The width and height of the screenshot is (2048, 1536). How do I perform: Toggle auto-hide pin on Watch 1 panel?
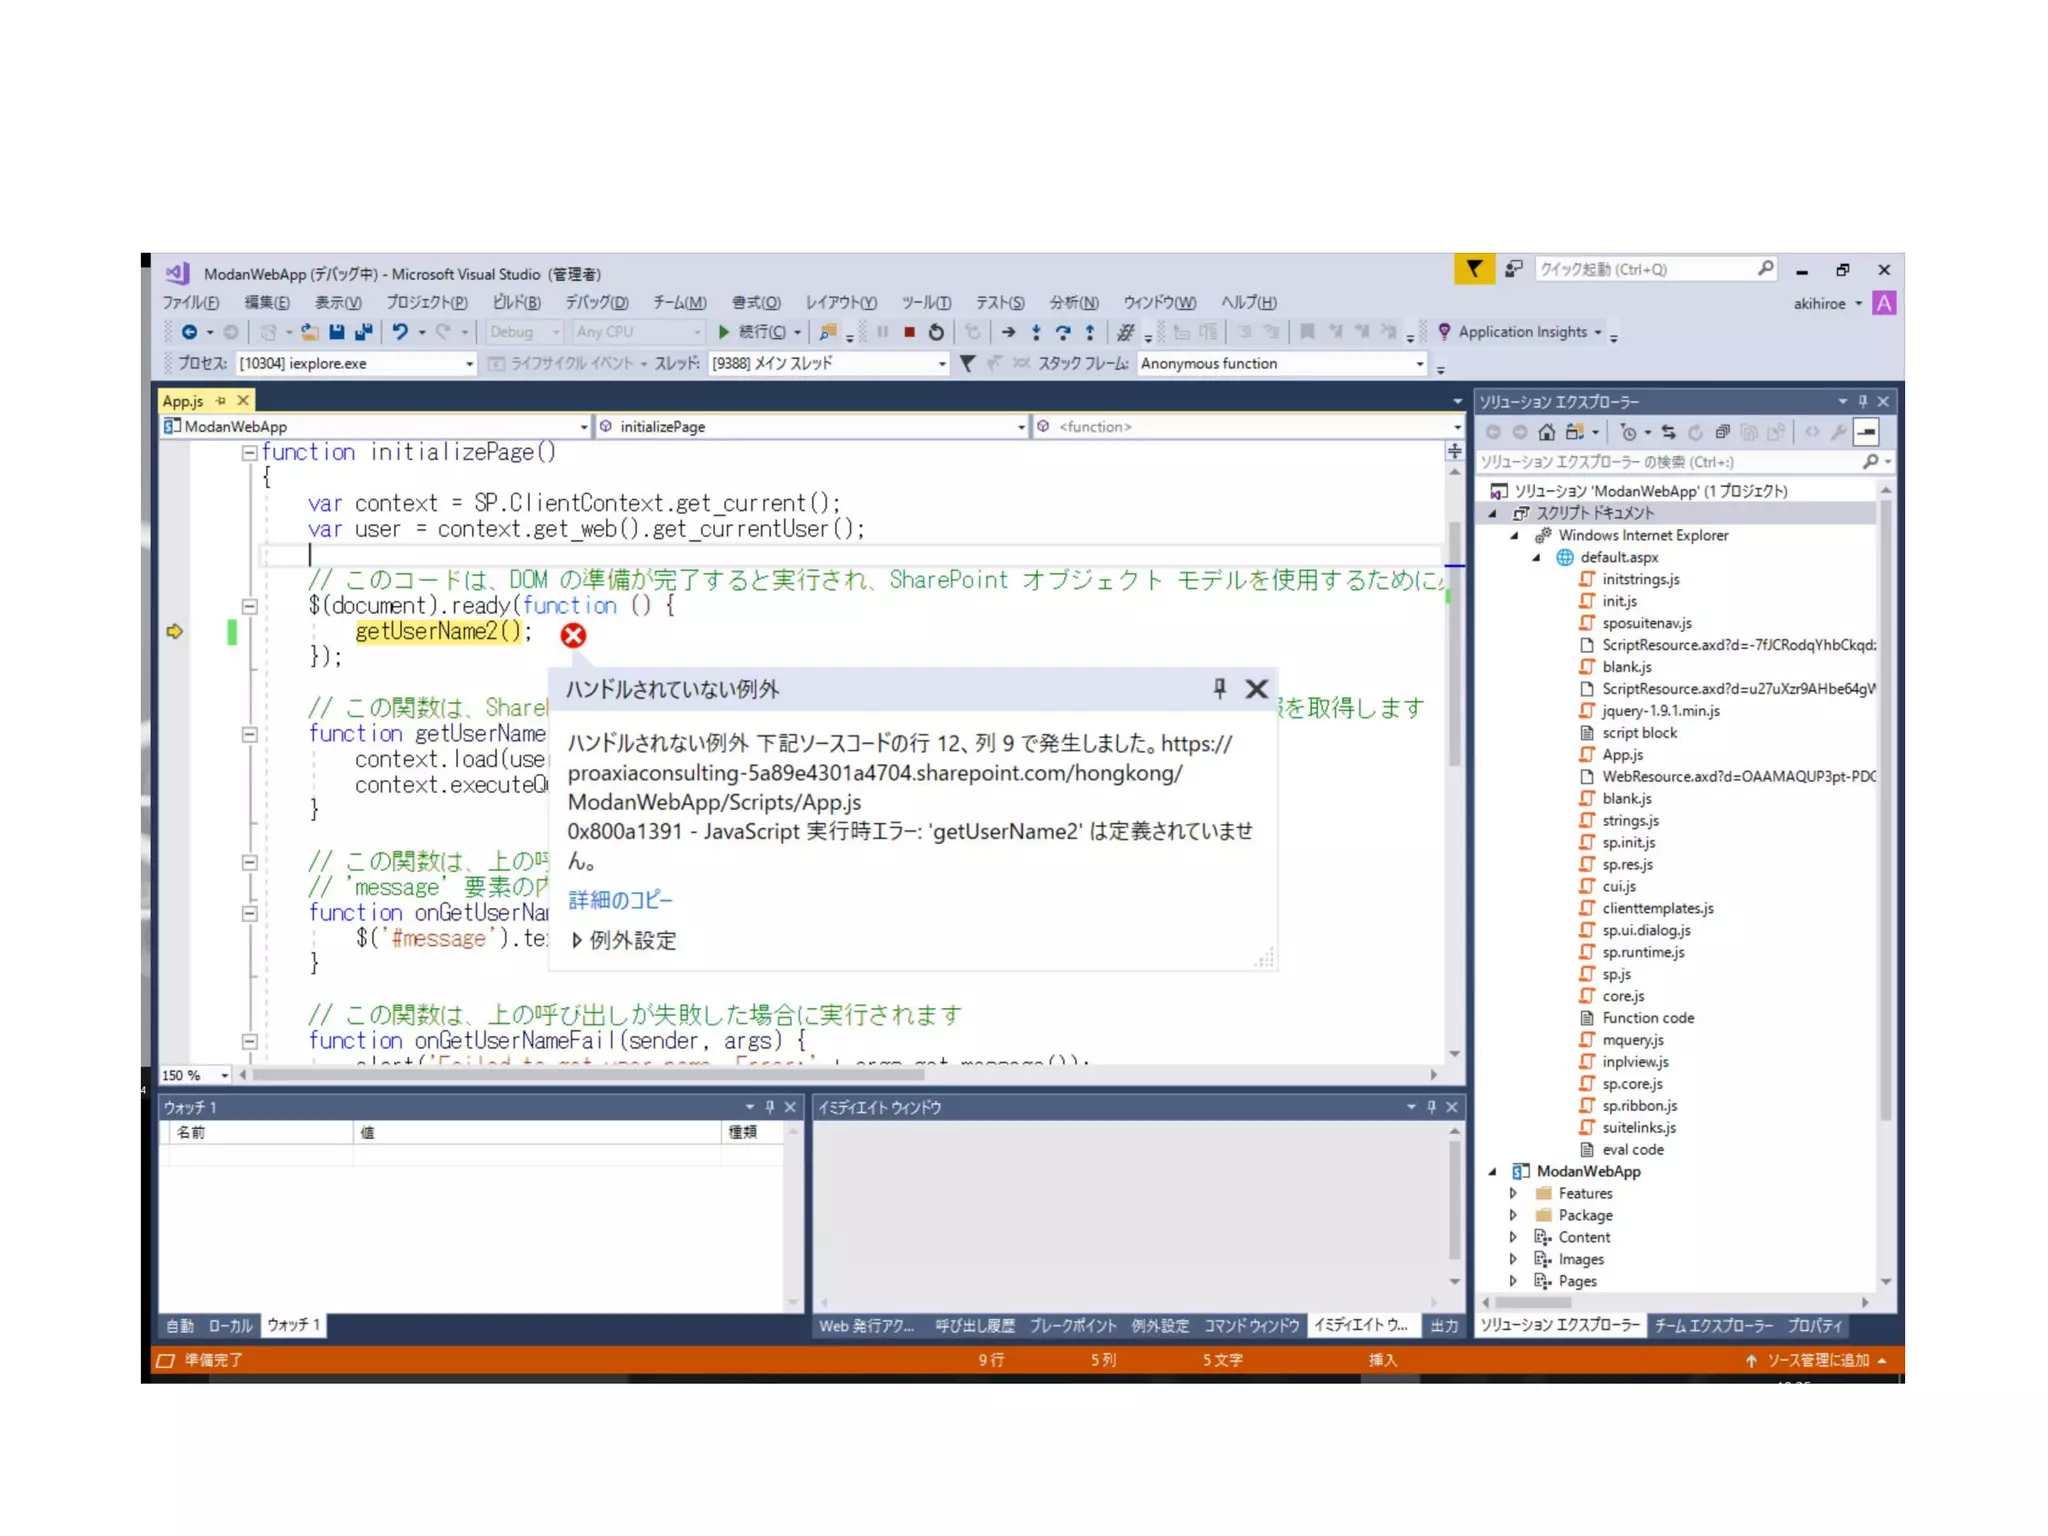pos(770,1107)
